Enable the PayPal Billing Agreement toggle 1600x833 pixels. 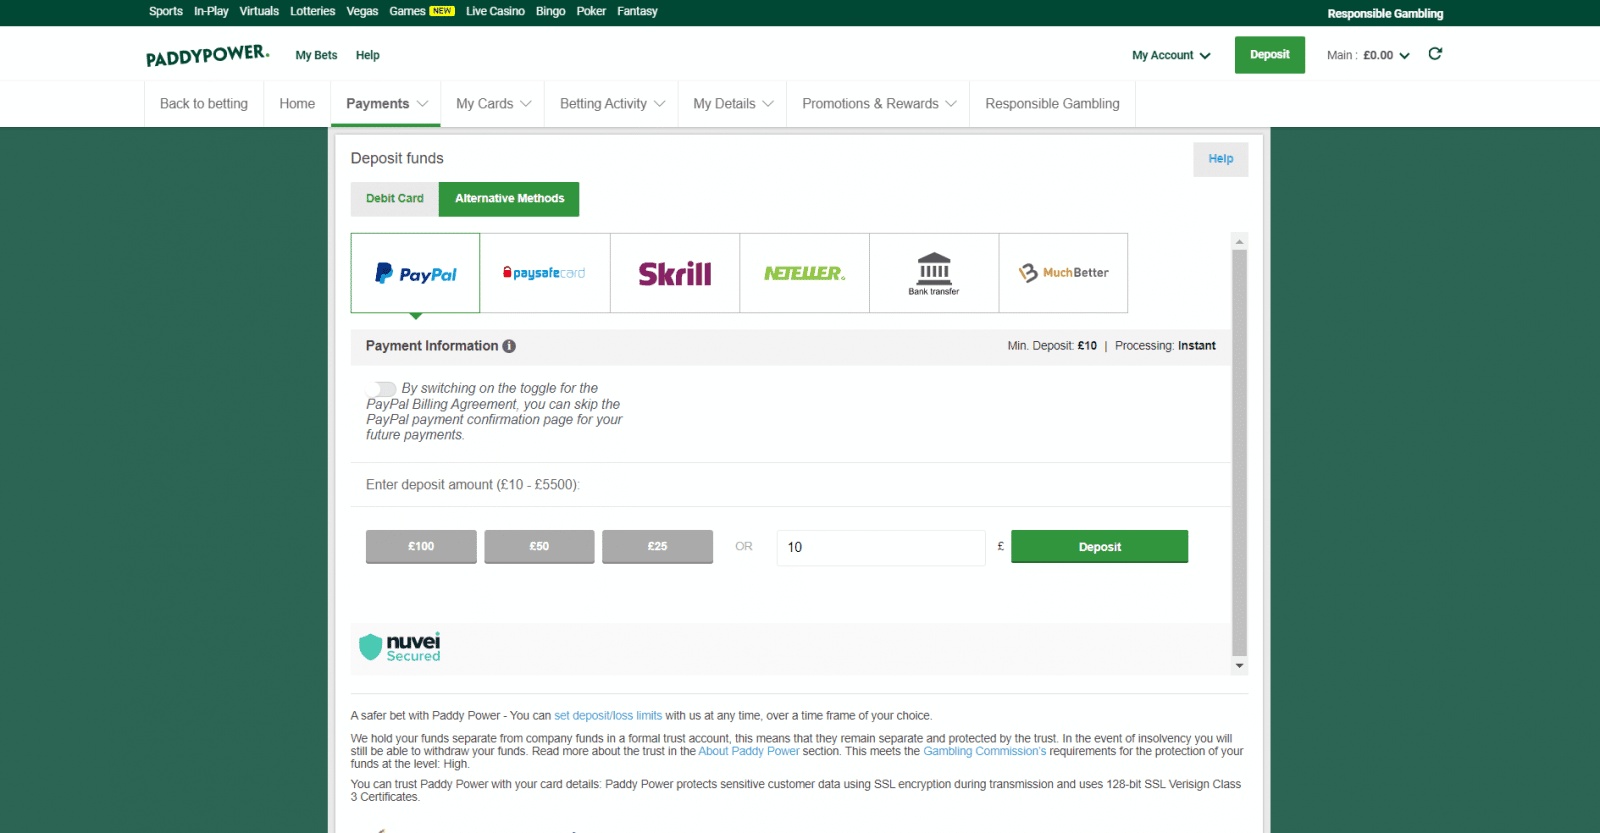click(383, 388)
